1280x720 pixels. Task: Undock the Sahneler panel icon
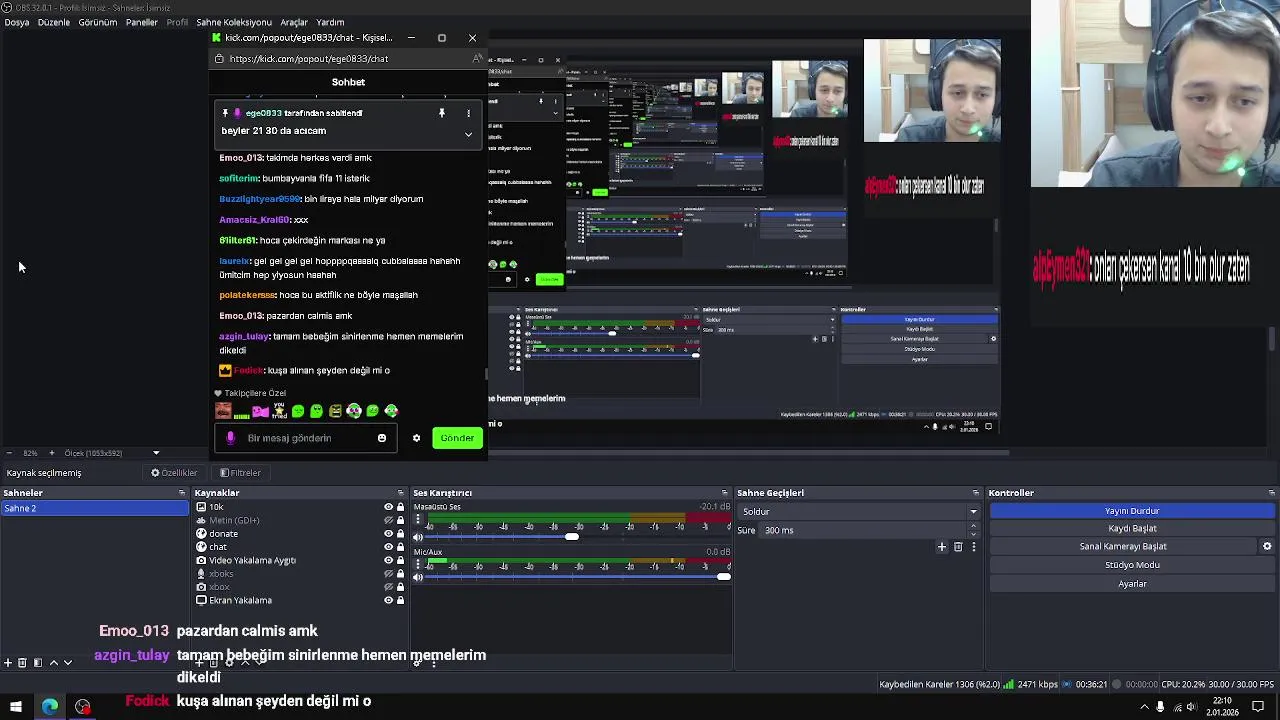coord(181,493)
